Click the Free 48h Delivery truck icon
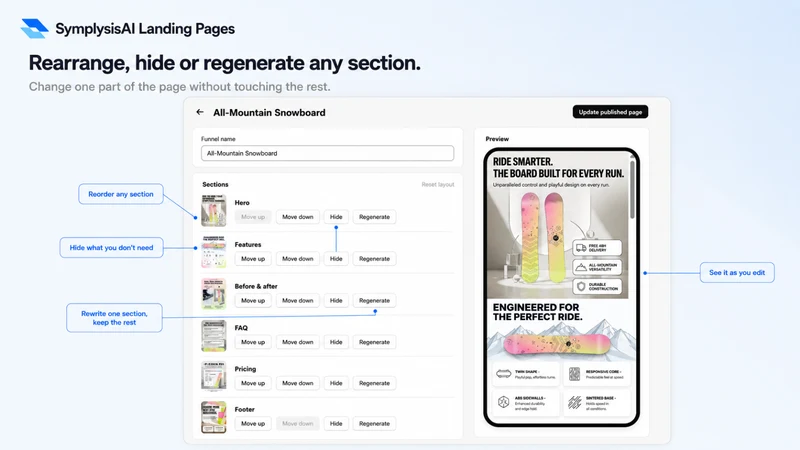 581,248
